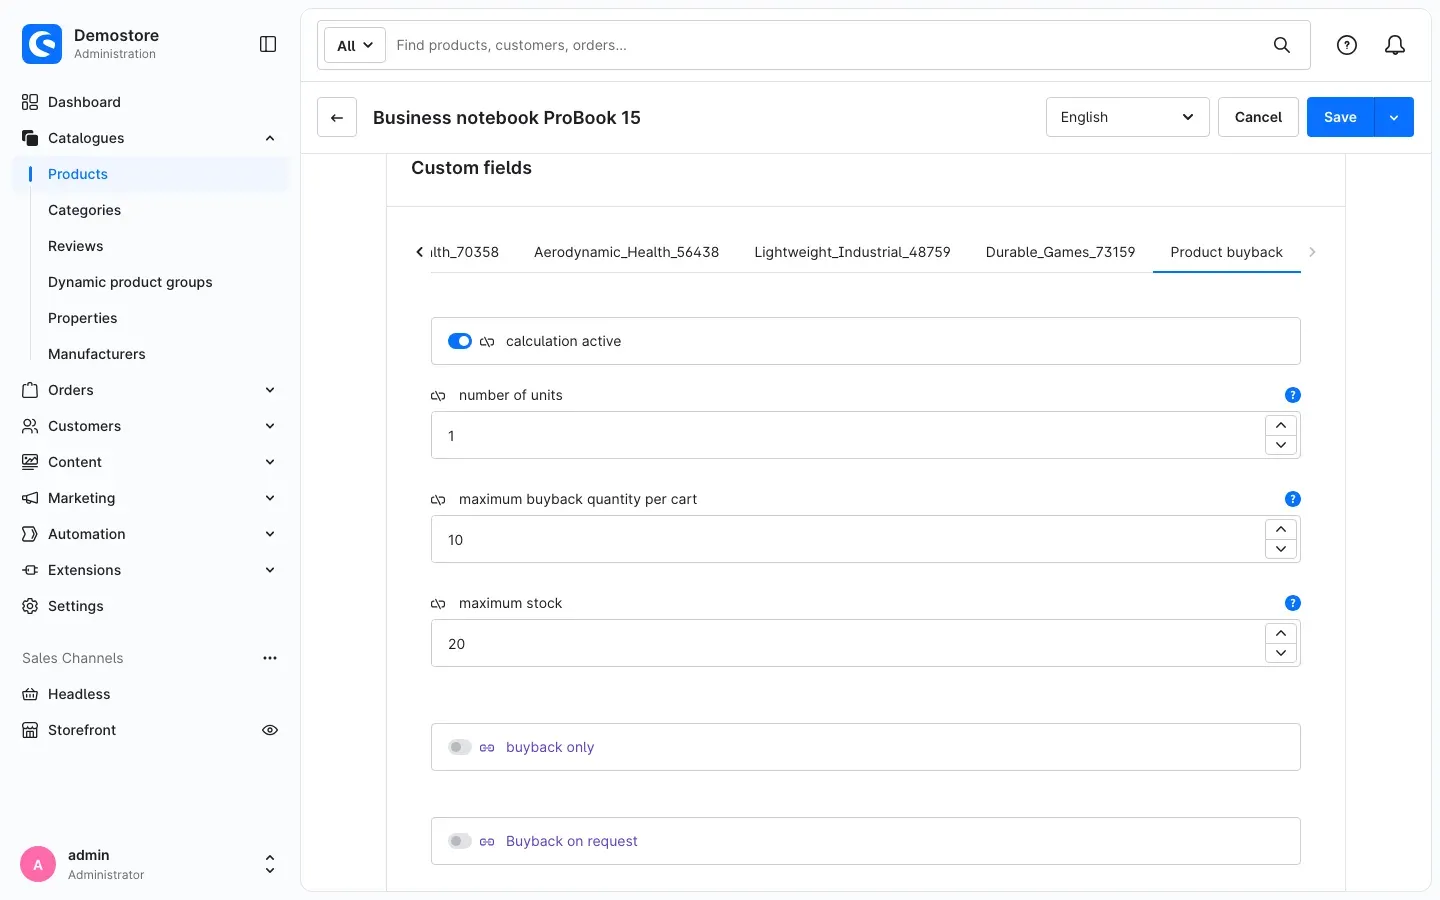Click help icon for maximum stock
The image size is (1440, 900).
pyautogui.click(x=1292, y=603)
